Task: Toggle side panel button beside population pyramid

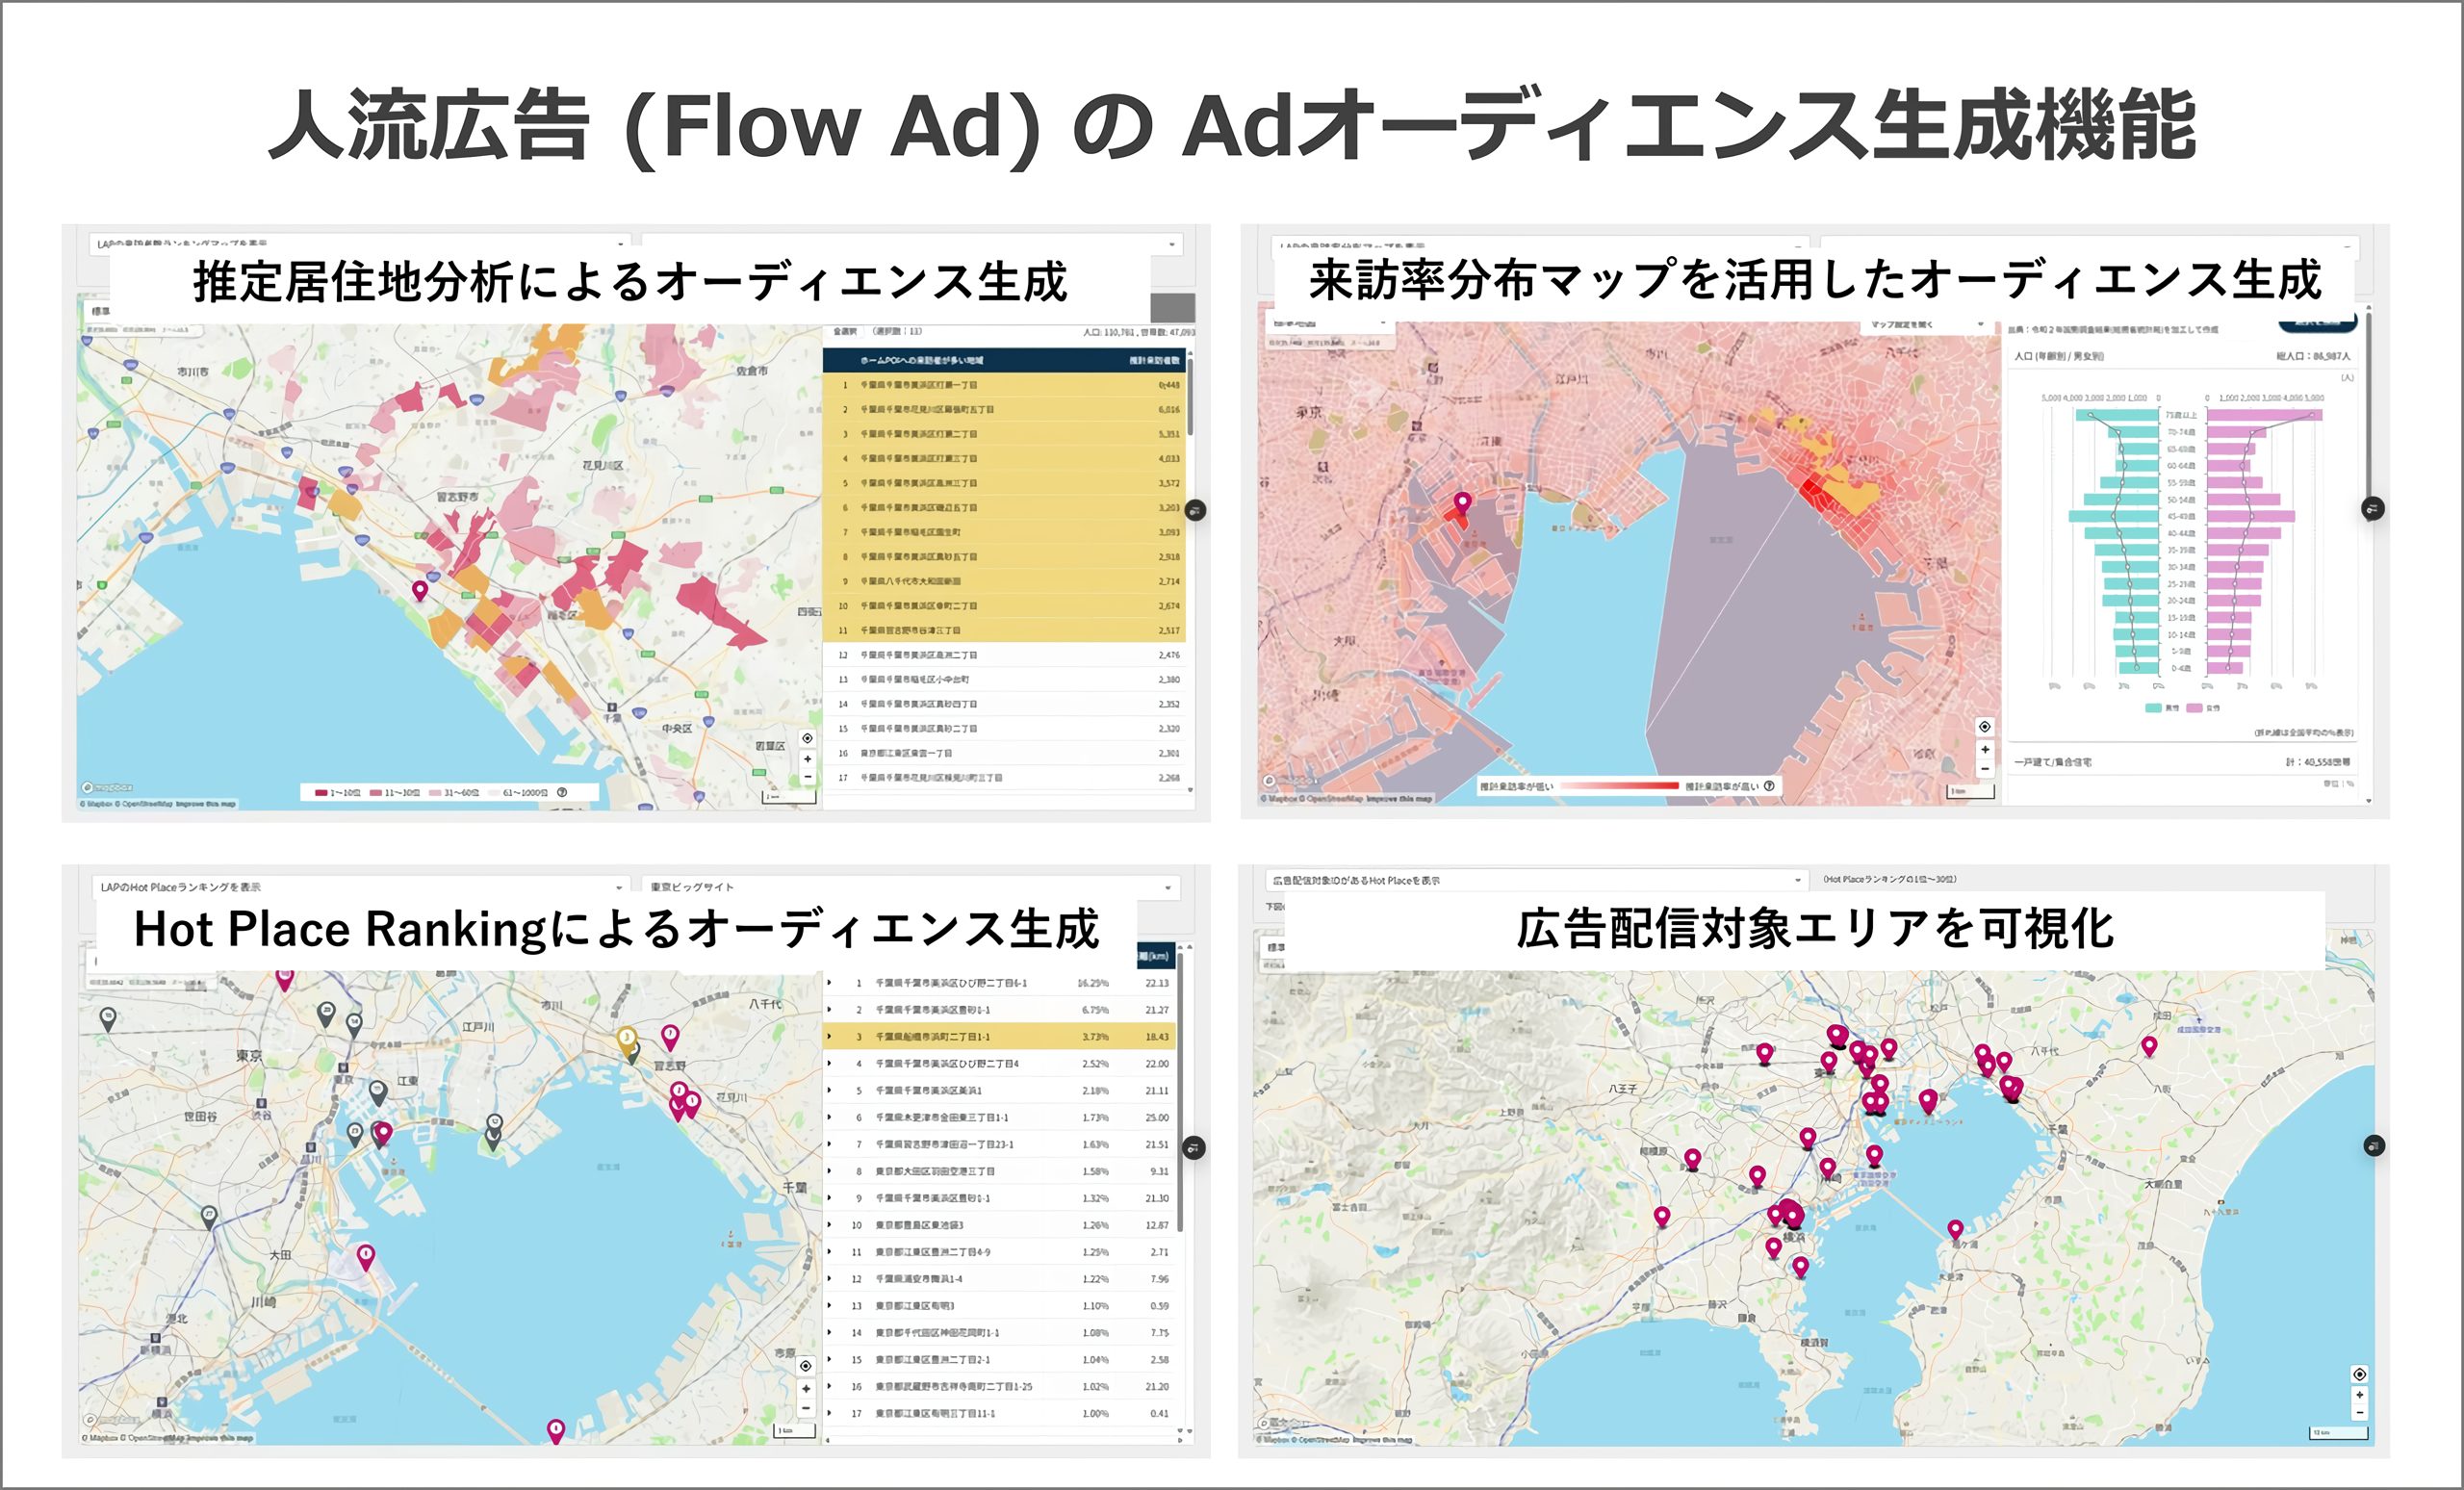Action: (x=2373, y=509)
